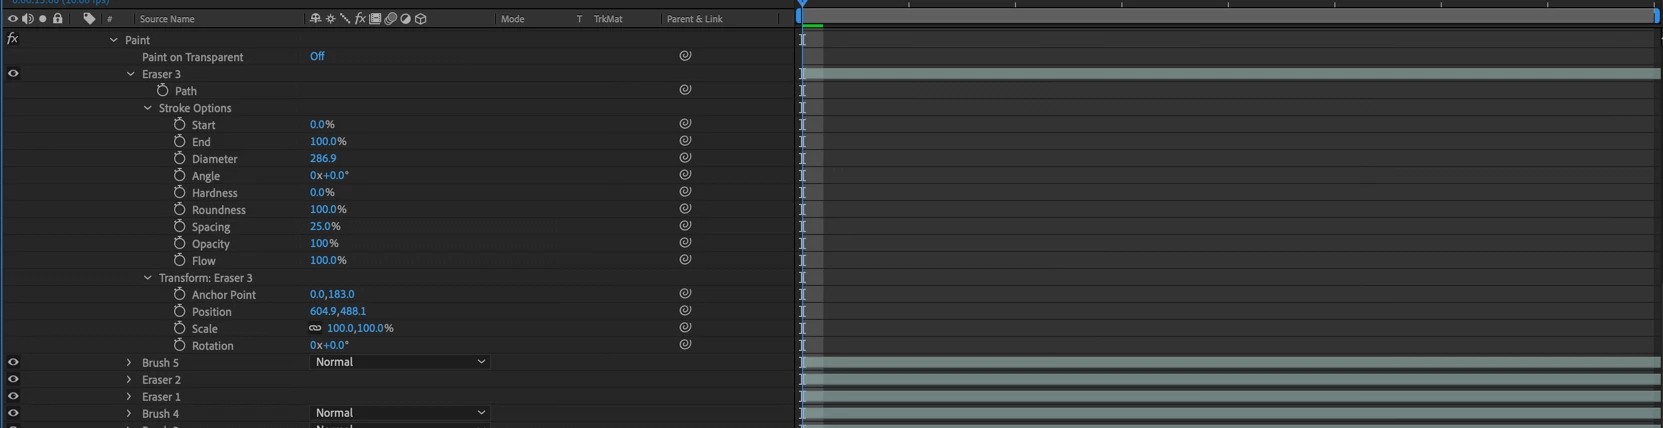
Task: Click the Frame Blending header icon
Action: [x=375, y=18]
